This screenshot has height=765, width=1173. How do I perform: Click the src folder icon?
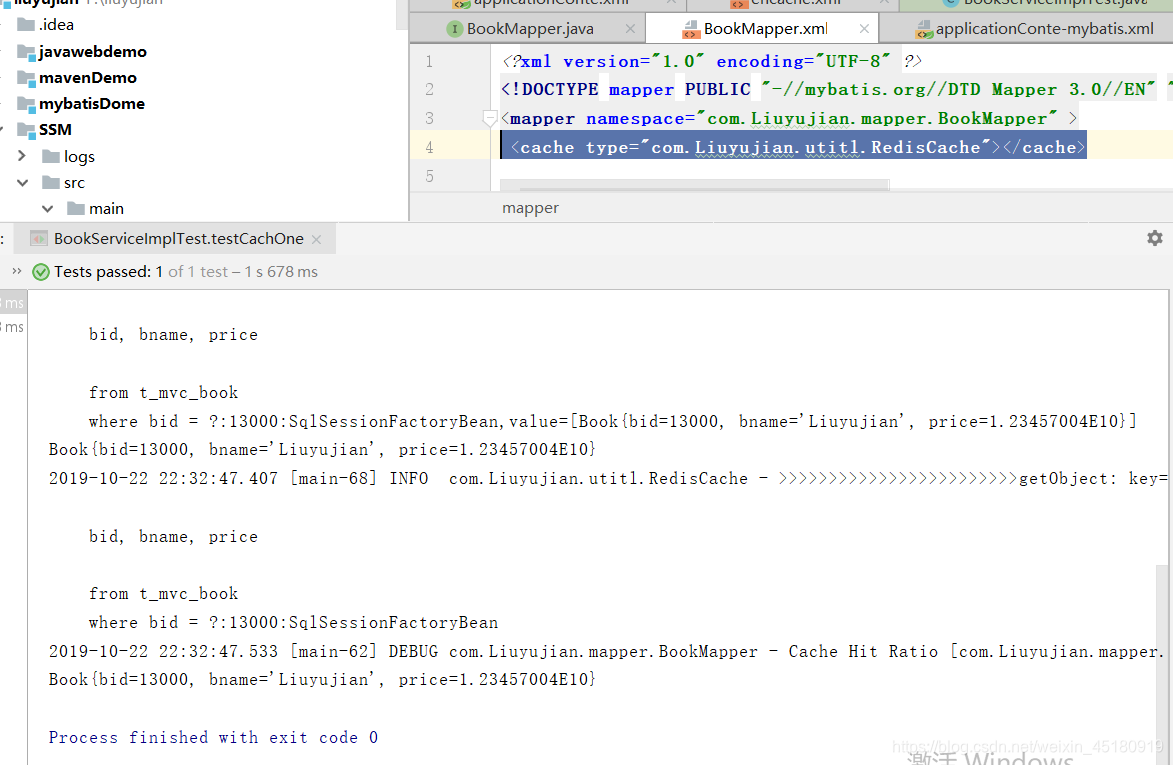pyautogui.click(x=51, y=182)
